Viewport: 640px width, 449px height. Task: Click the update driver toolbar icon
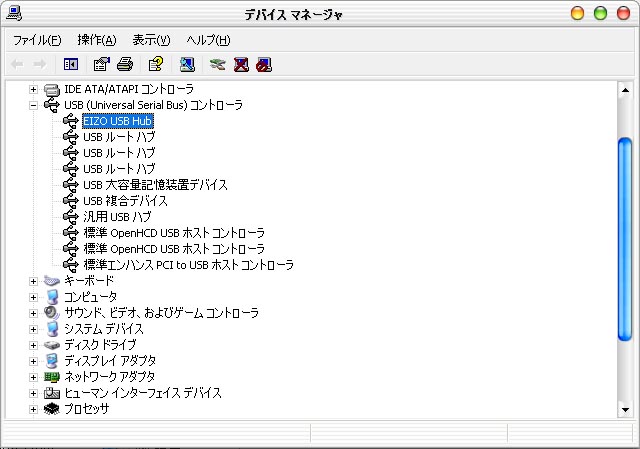[217, 64]
